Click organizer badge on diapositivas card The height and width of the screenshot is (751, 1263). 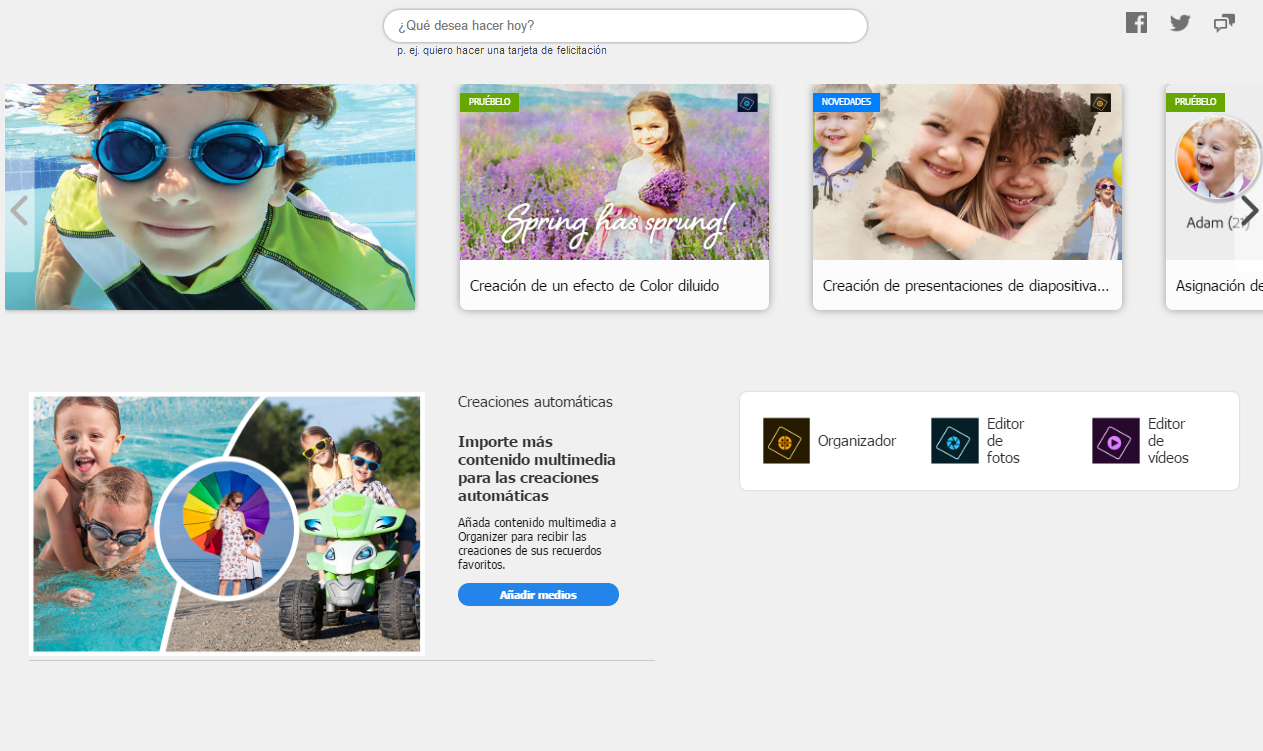point(1100,103)
